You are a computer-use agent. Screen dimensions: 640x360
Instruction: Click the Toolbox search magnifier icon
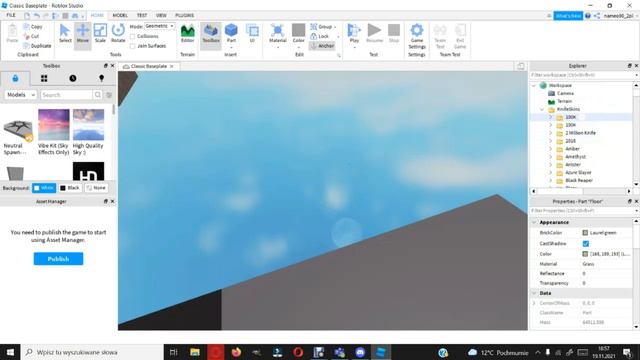(98, 95)
